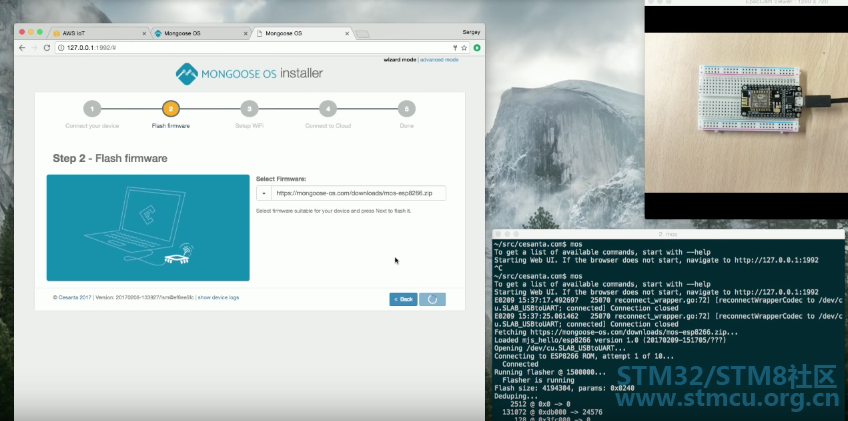Image resolution: width=848 pixels, height=421 pixels.
Task: Click the browser back arrow
Action: pyautogui.click(x=22, y=48)
